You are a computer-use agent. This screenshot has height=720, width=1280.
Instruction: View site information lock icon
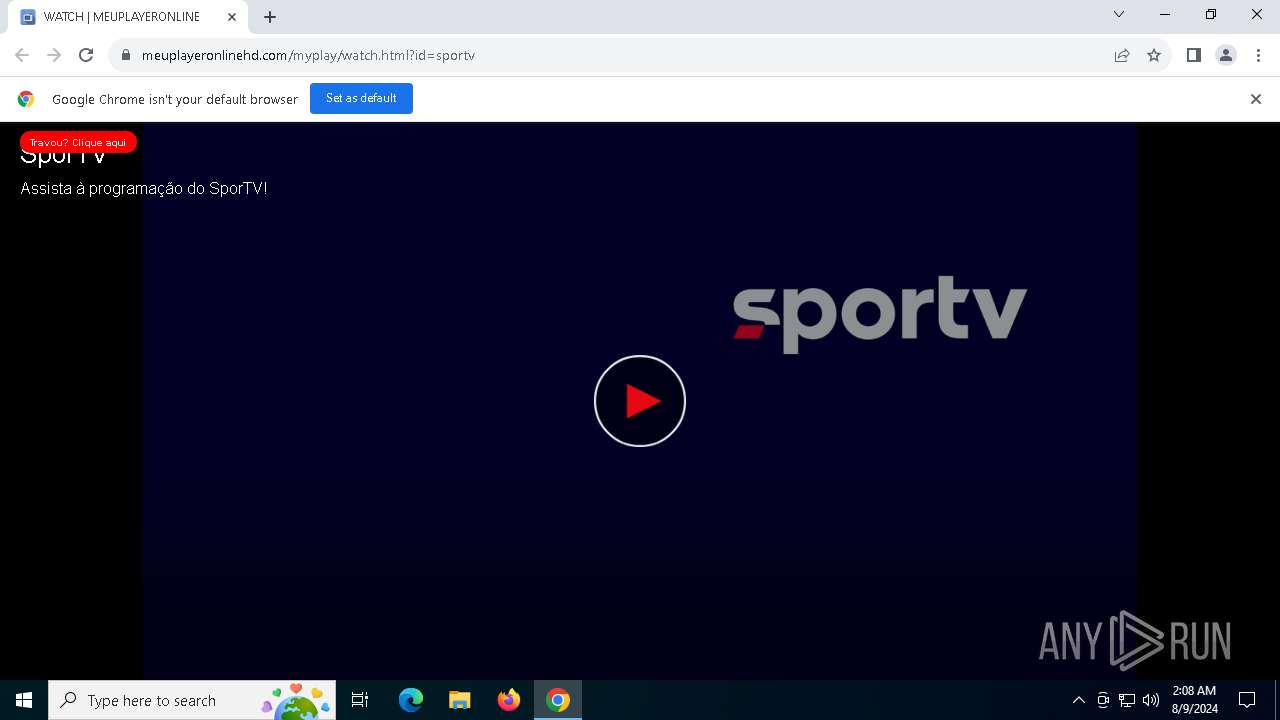(x=126, y=55)
